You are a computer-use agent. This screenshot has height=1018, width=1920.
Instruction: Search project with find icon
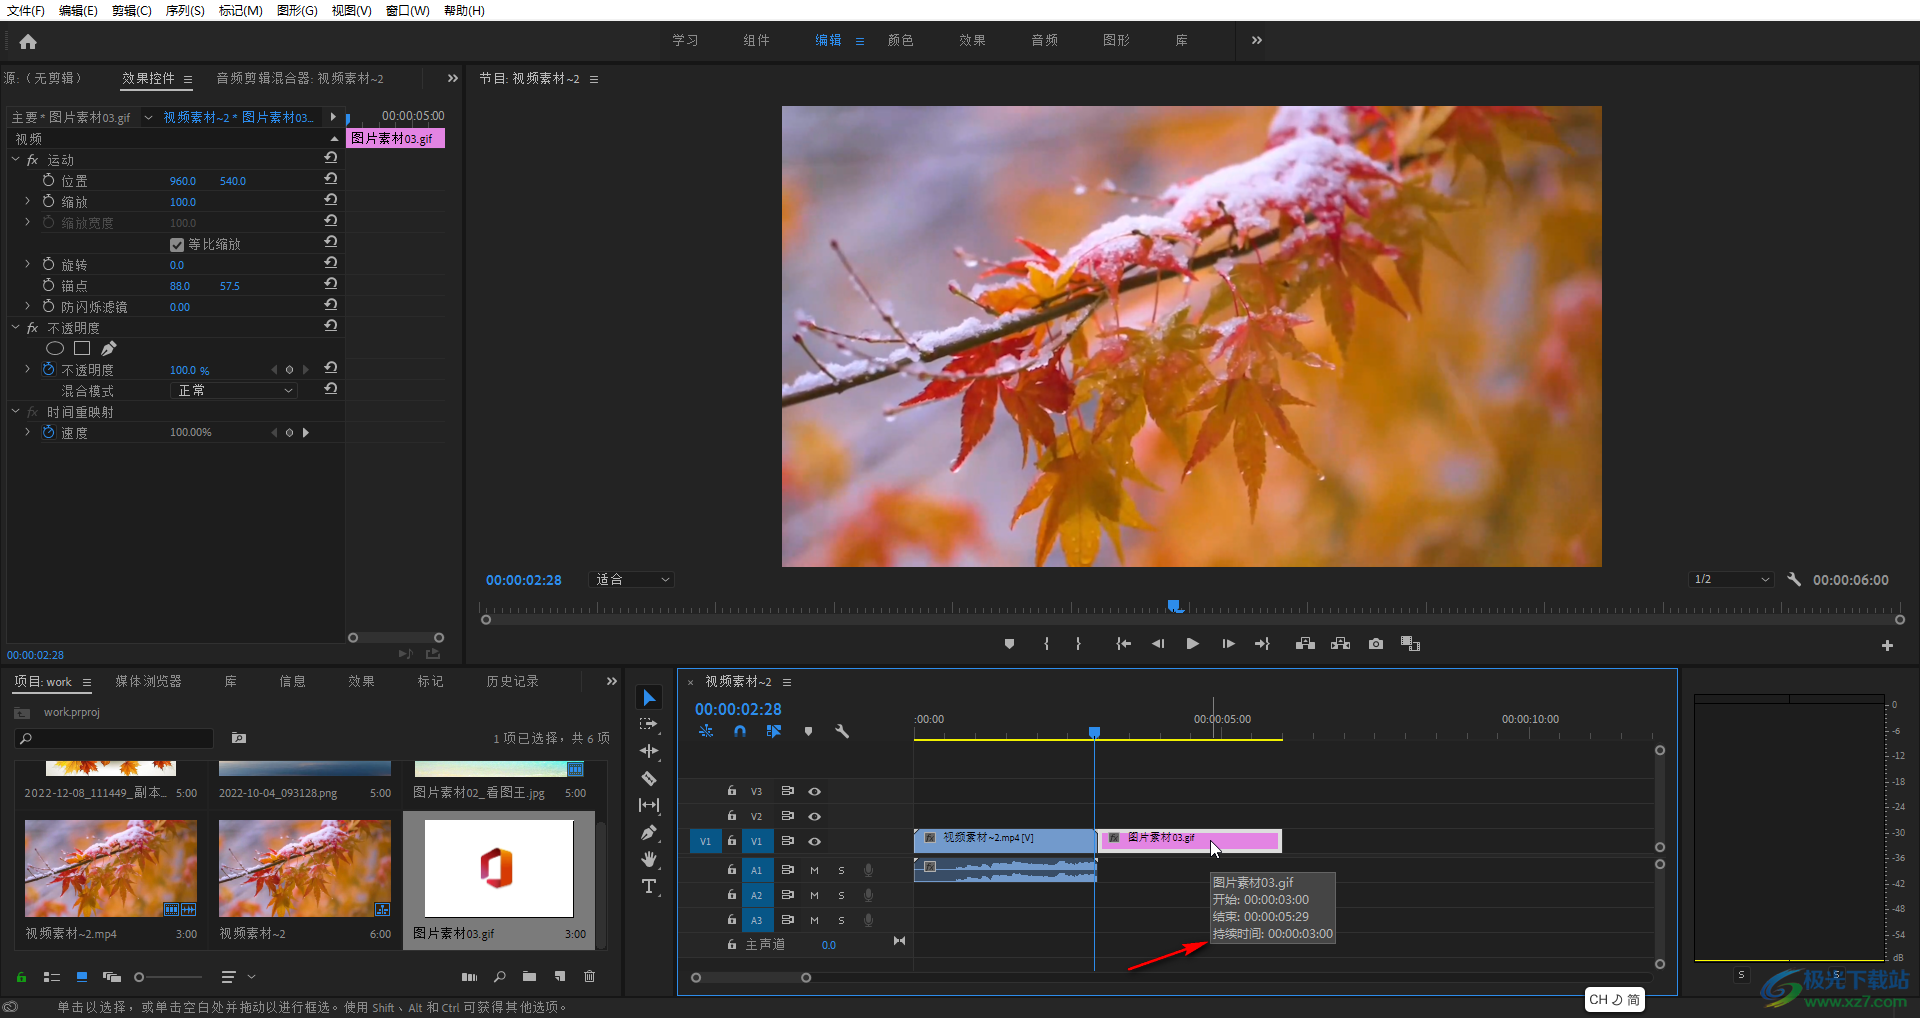click(x=499, y=976)
